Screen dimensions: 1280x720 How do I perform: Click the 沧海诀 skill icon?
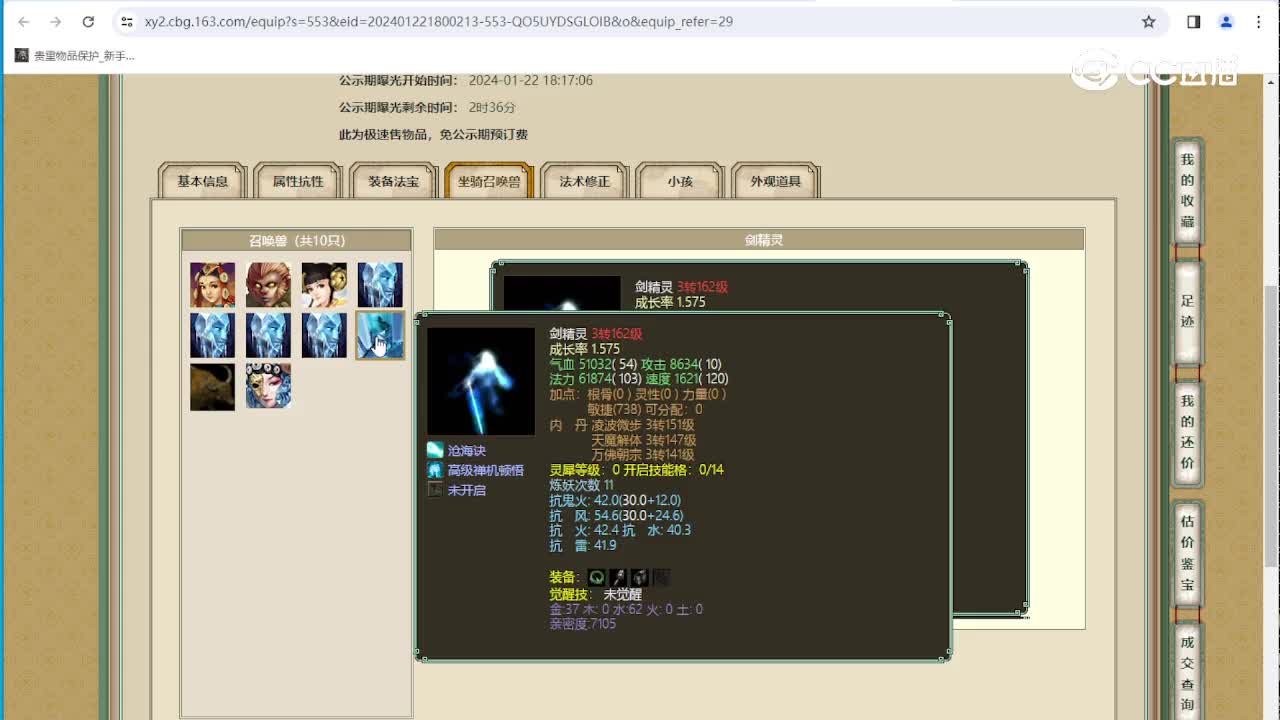coord(435,451)
